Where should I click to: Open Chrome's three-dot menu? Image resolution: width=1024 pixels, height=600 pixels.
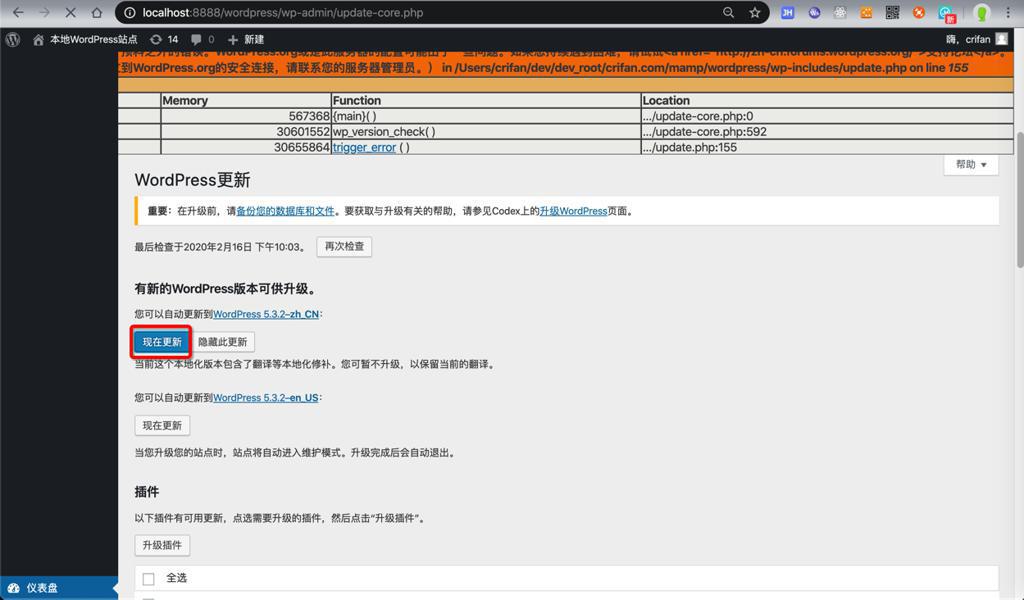(1008, 12)
